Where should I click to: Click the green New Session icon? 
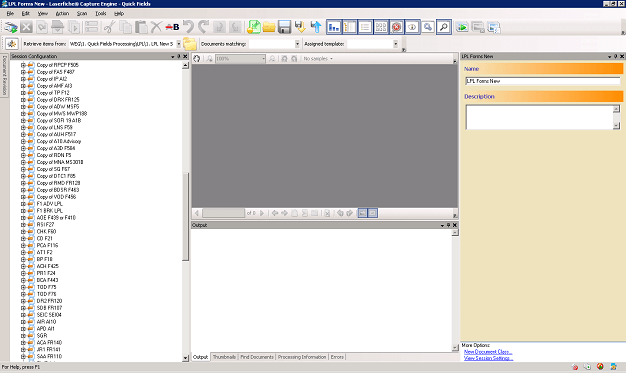click(254, 27)
